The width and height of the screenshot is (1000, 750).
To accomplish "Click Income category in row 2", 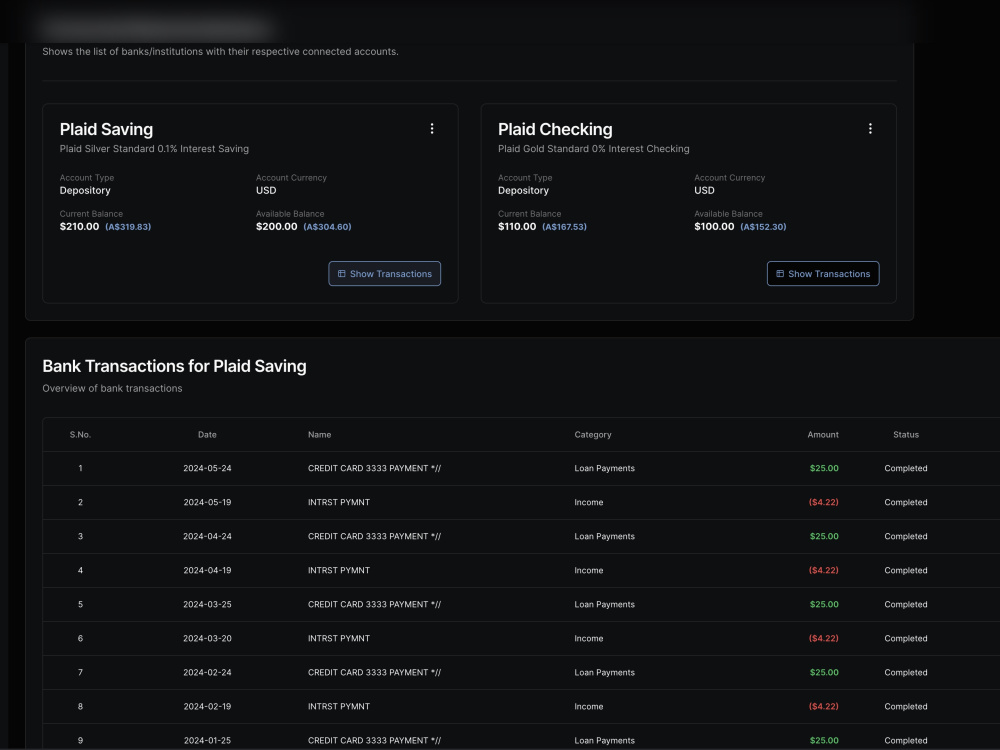I will point(589,502).
